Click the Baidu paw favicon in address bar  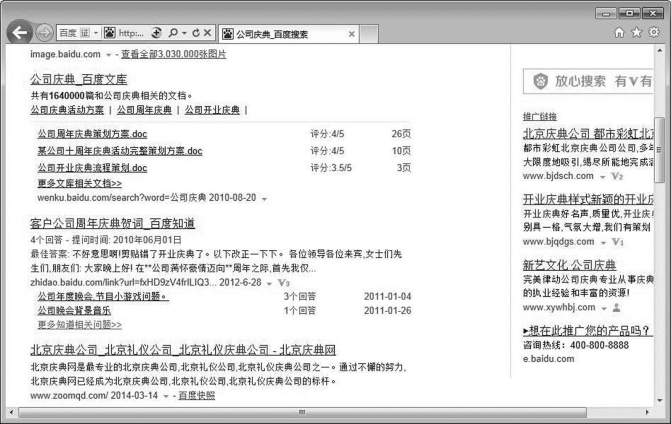110,33
